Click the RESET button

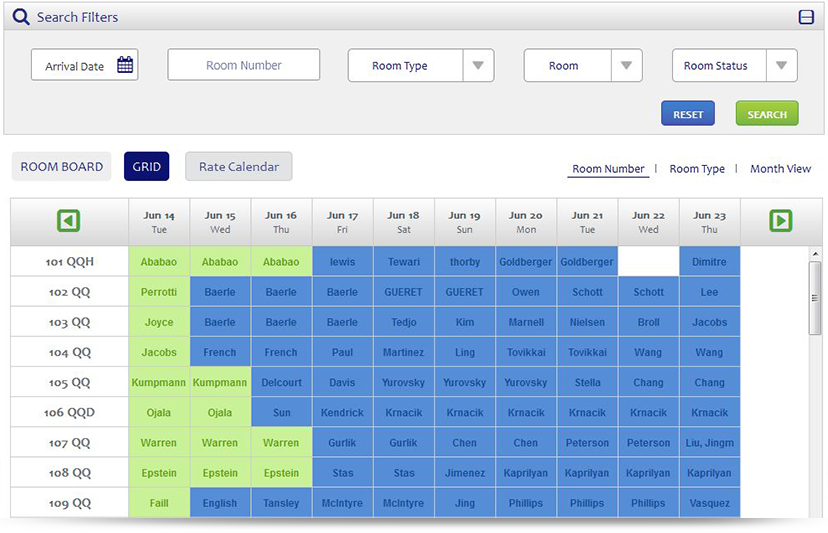click(688, 114)
